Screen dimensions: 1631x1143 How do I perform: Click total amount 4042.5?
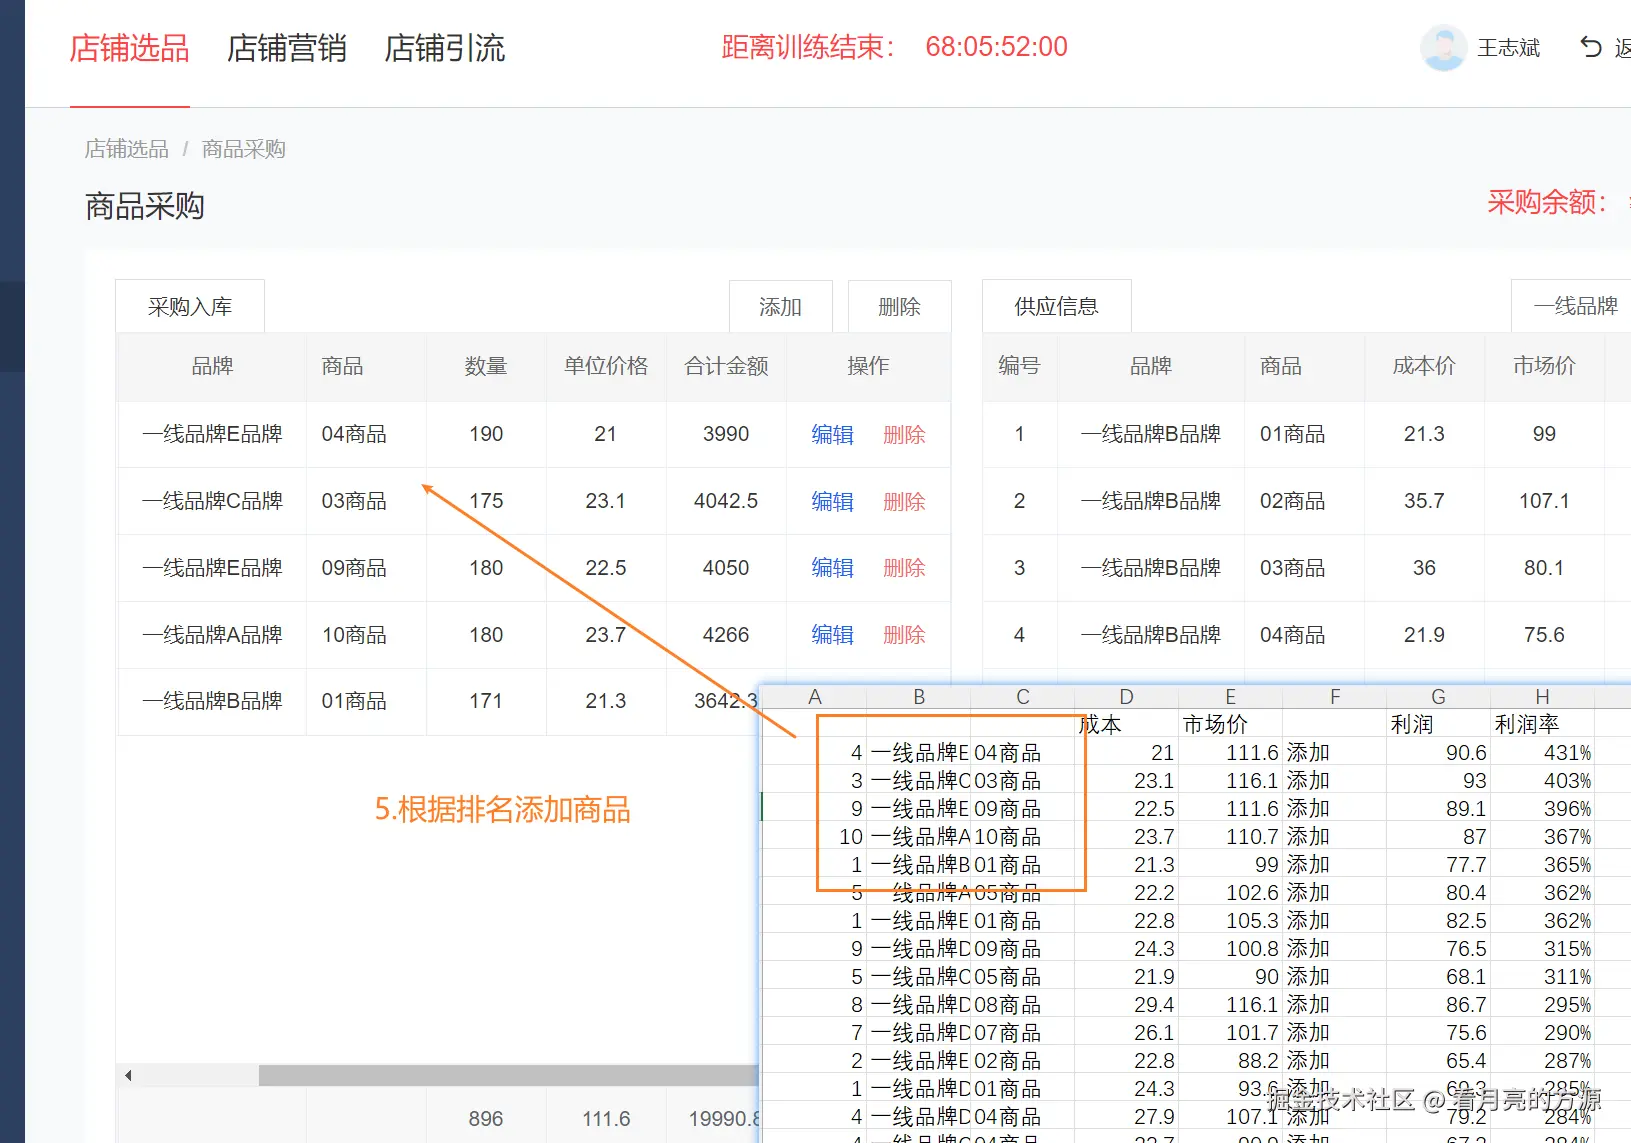click(726, 501)
